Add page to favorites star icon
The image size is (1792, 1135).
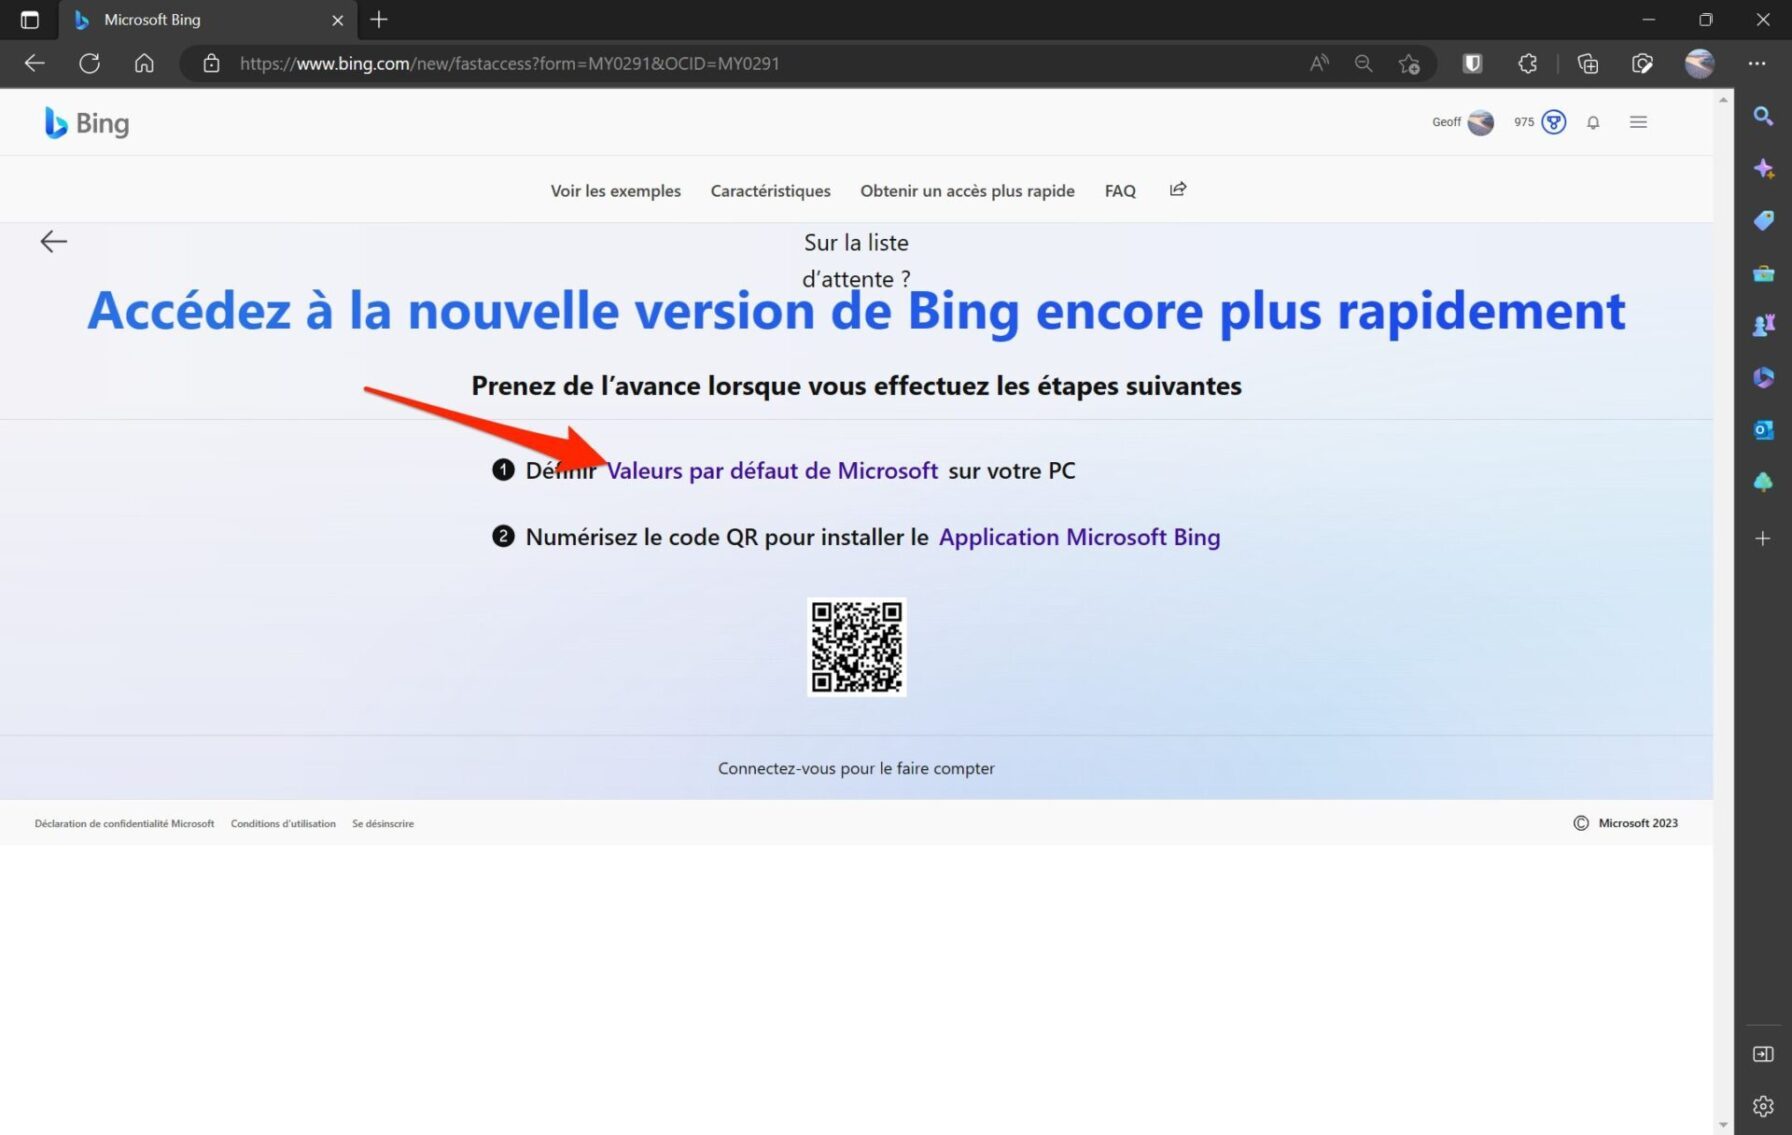pyautogui.click(x=1409, y=64)
